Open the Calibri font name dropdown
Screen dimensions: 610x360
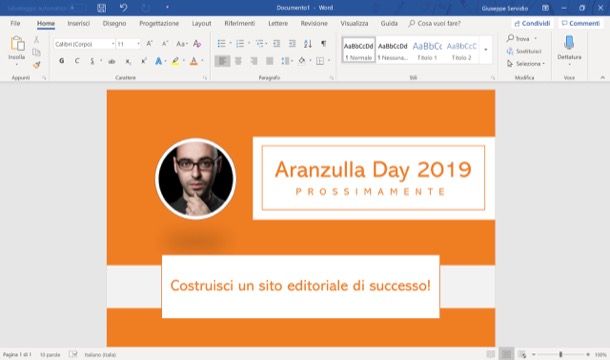tap(113, 44)
